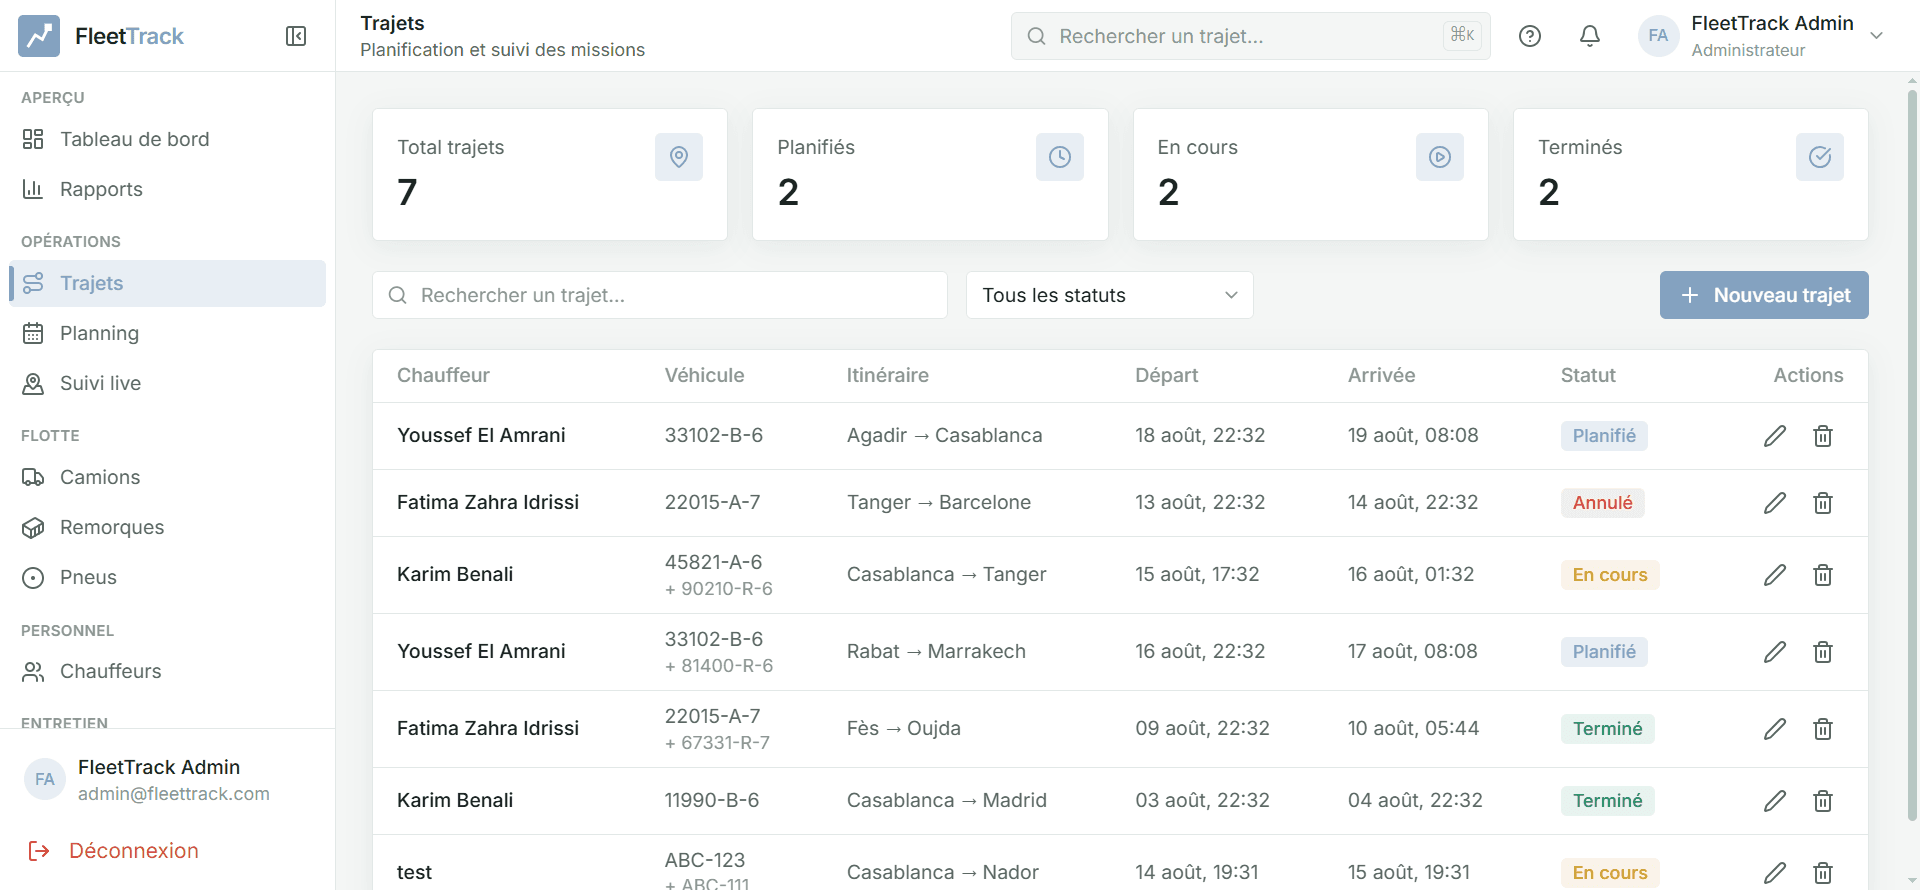Viewport: 1920px width, 890px height.
Task: Edit the Fès → Oujda trip
Action: (1775, 729)
